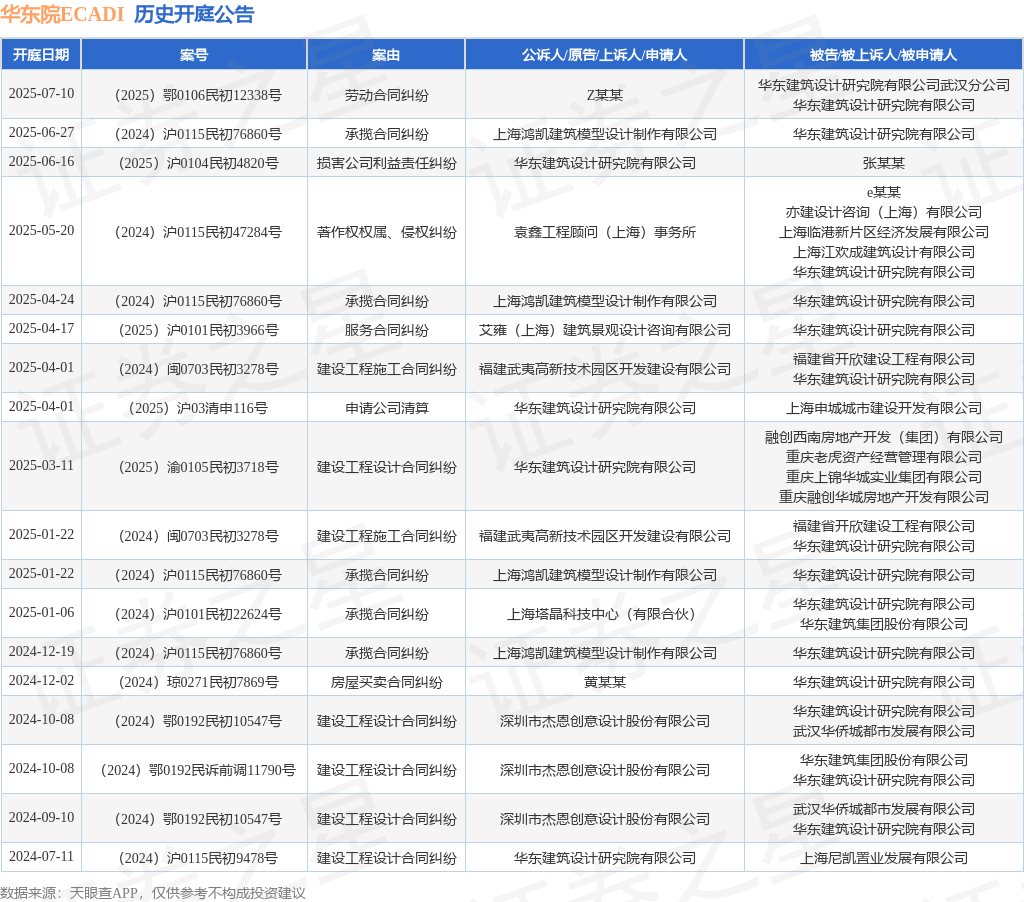Click defendant 融创西南房地产开发（集团）有限公司

[x=884, y=437]
